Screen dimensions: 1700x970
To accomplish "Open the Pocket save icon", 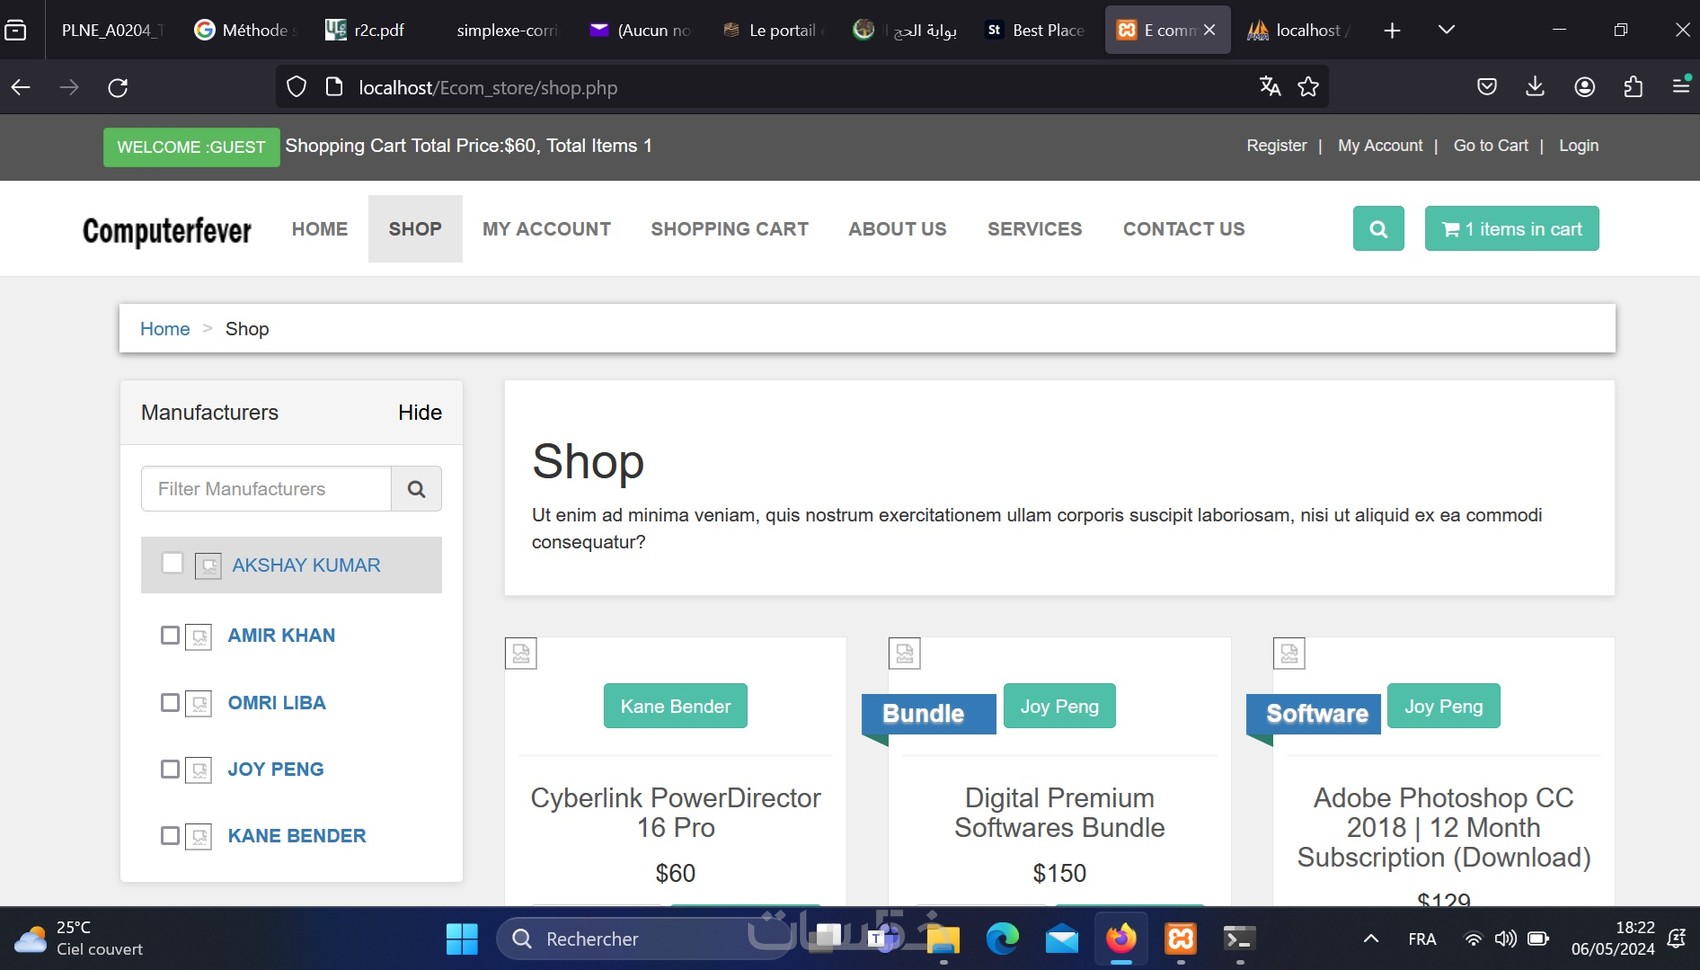I will (1487, 87).
